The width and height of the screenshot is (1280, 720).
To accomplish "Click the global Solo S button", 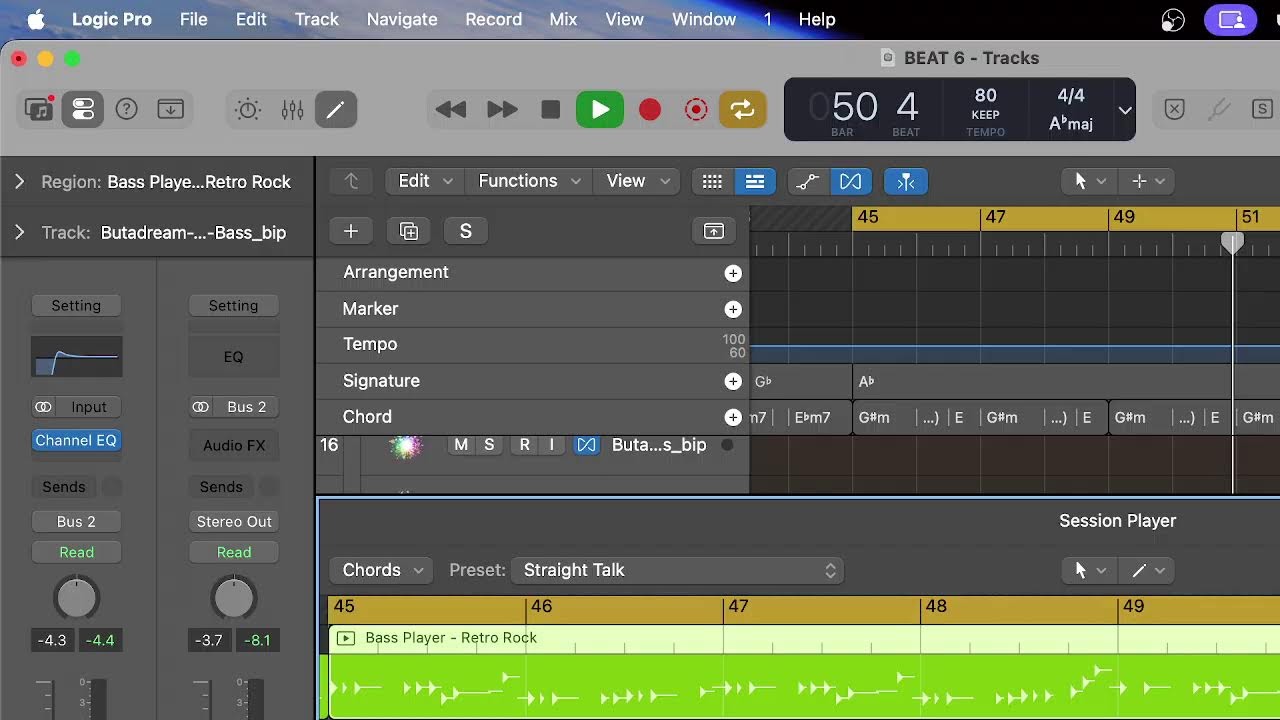I will [x=465, y=231].
